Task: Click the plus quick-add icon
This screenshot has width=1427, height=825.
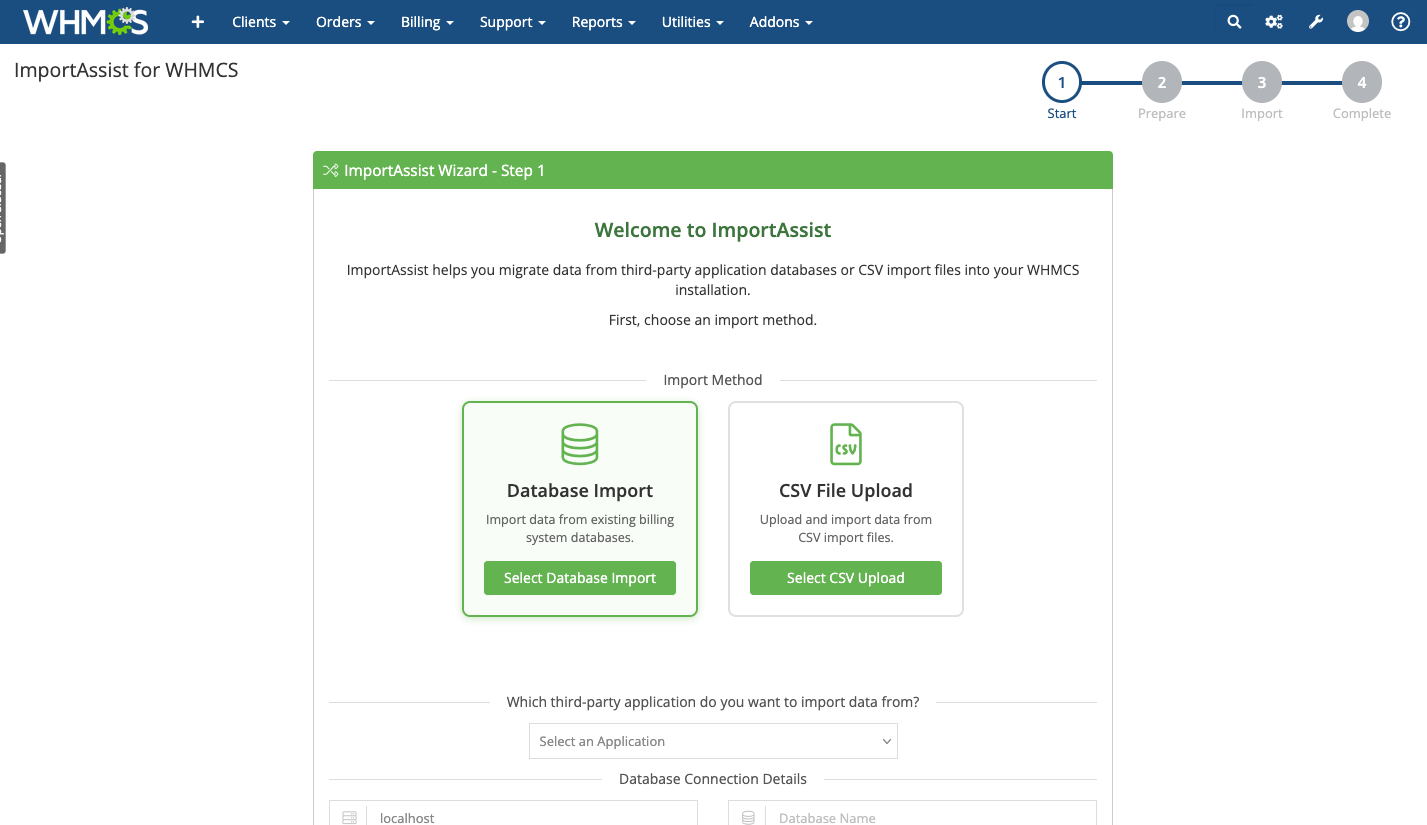Action: pos(198,22)
